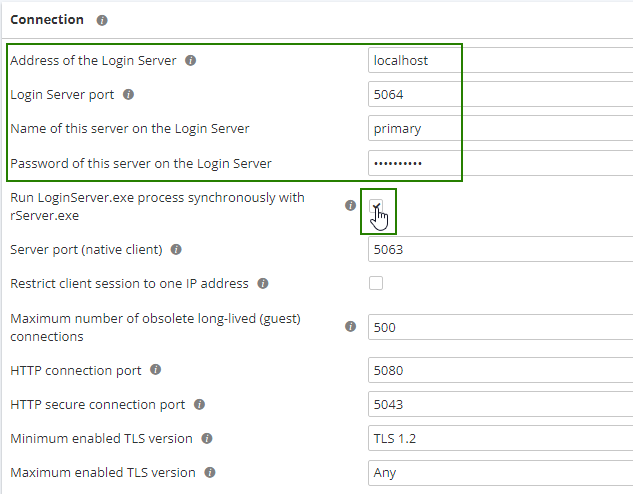Click info icon for Address of Login Server

[x=191, y=60]
